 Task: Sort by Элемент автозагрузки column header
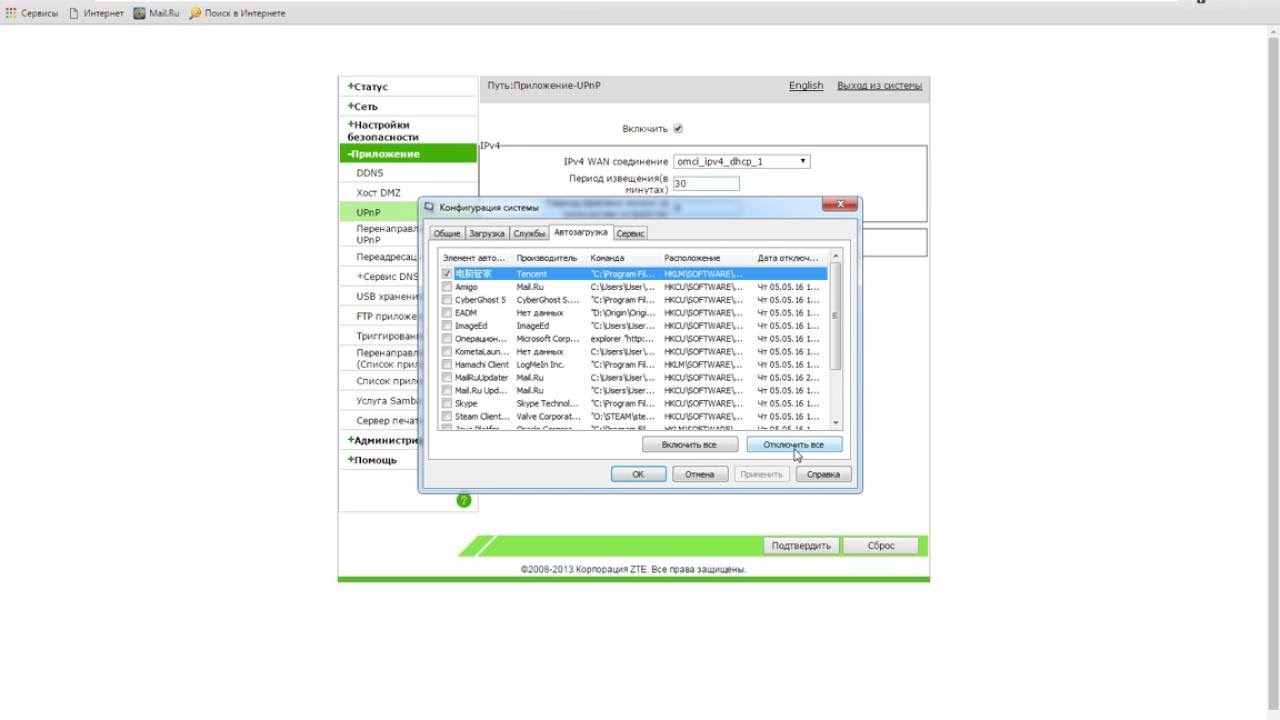click(x=476, y=257)
